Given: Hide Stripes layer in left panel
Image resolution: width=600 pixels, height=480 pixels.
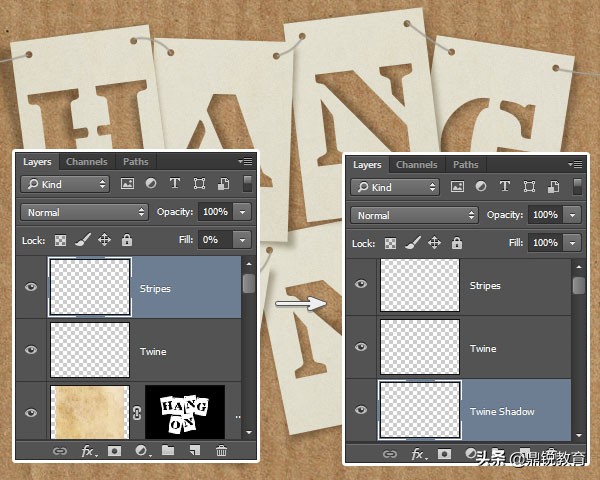Looking at the screenshot, I should tap(31, 287).
